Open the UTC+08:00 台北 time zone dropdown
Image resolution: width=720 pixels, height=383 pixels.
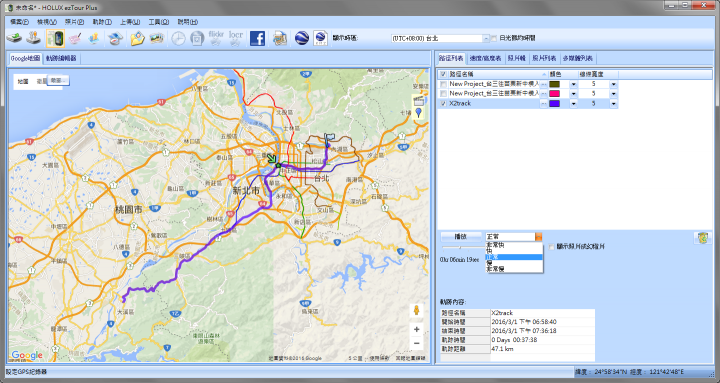[x=486, y=38]
